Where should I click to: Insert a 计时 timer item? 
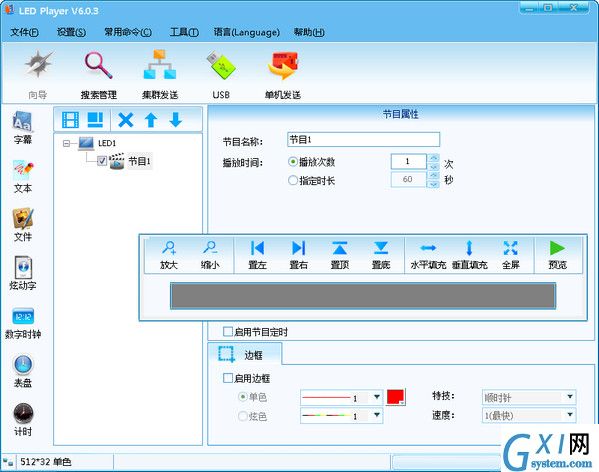coord(23,419)
